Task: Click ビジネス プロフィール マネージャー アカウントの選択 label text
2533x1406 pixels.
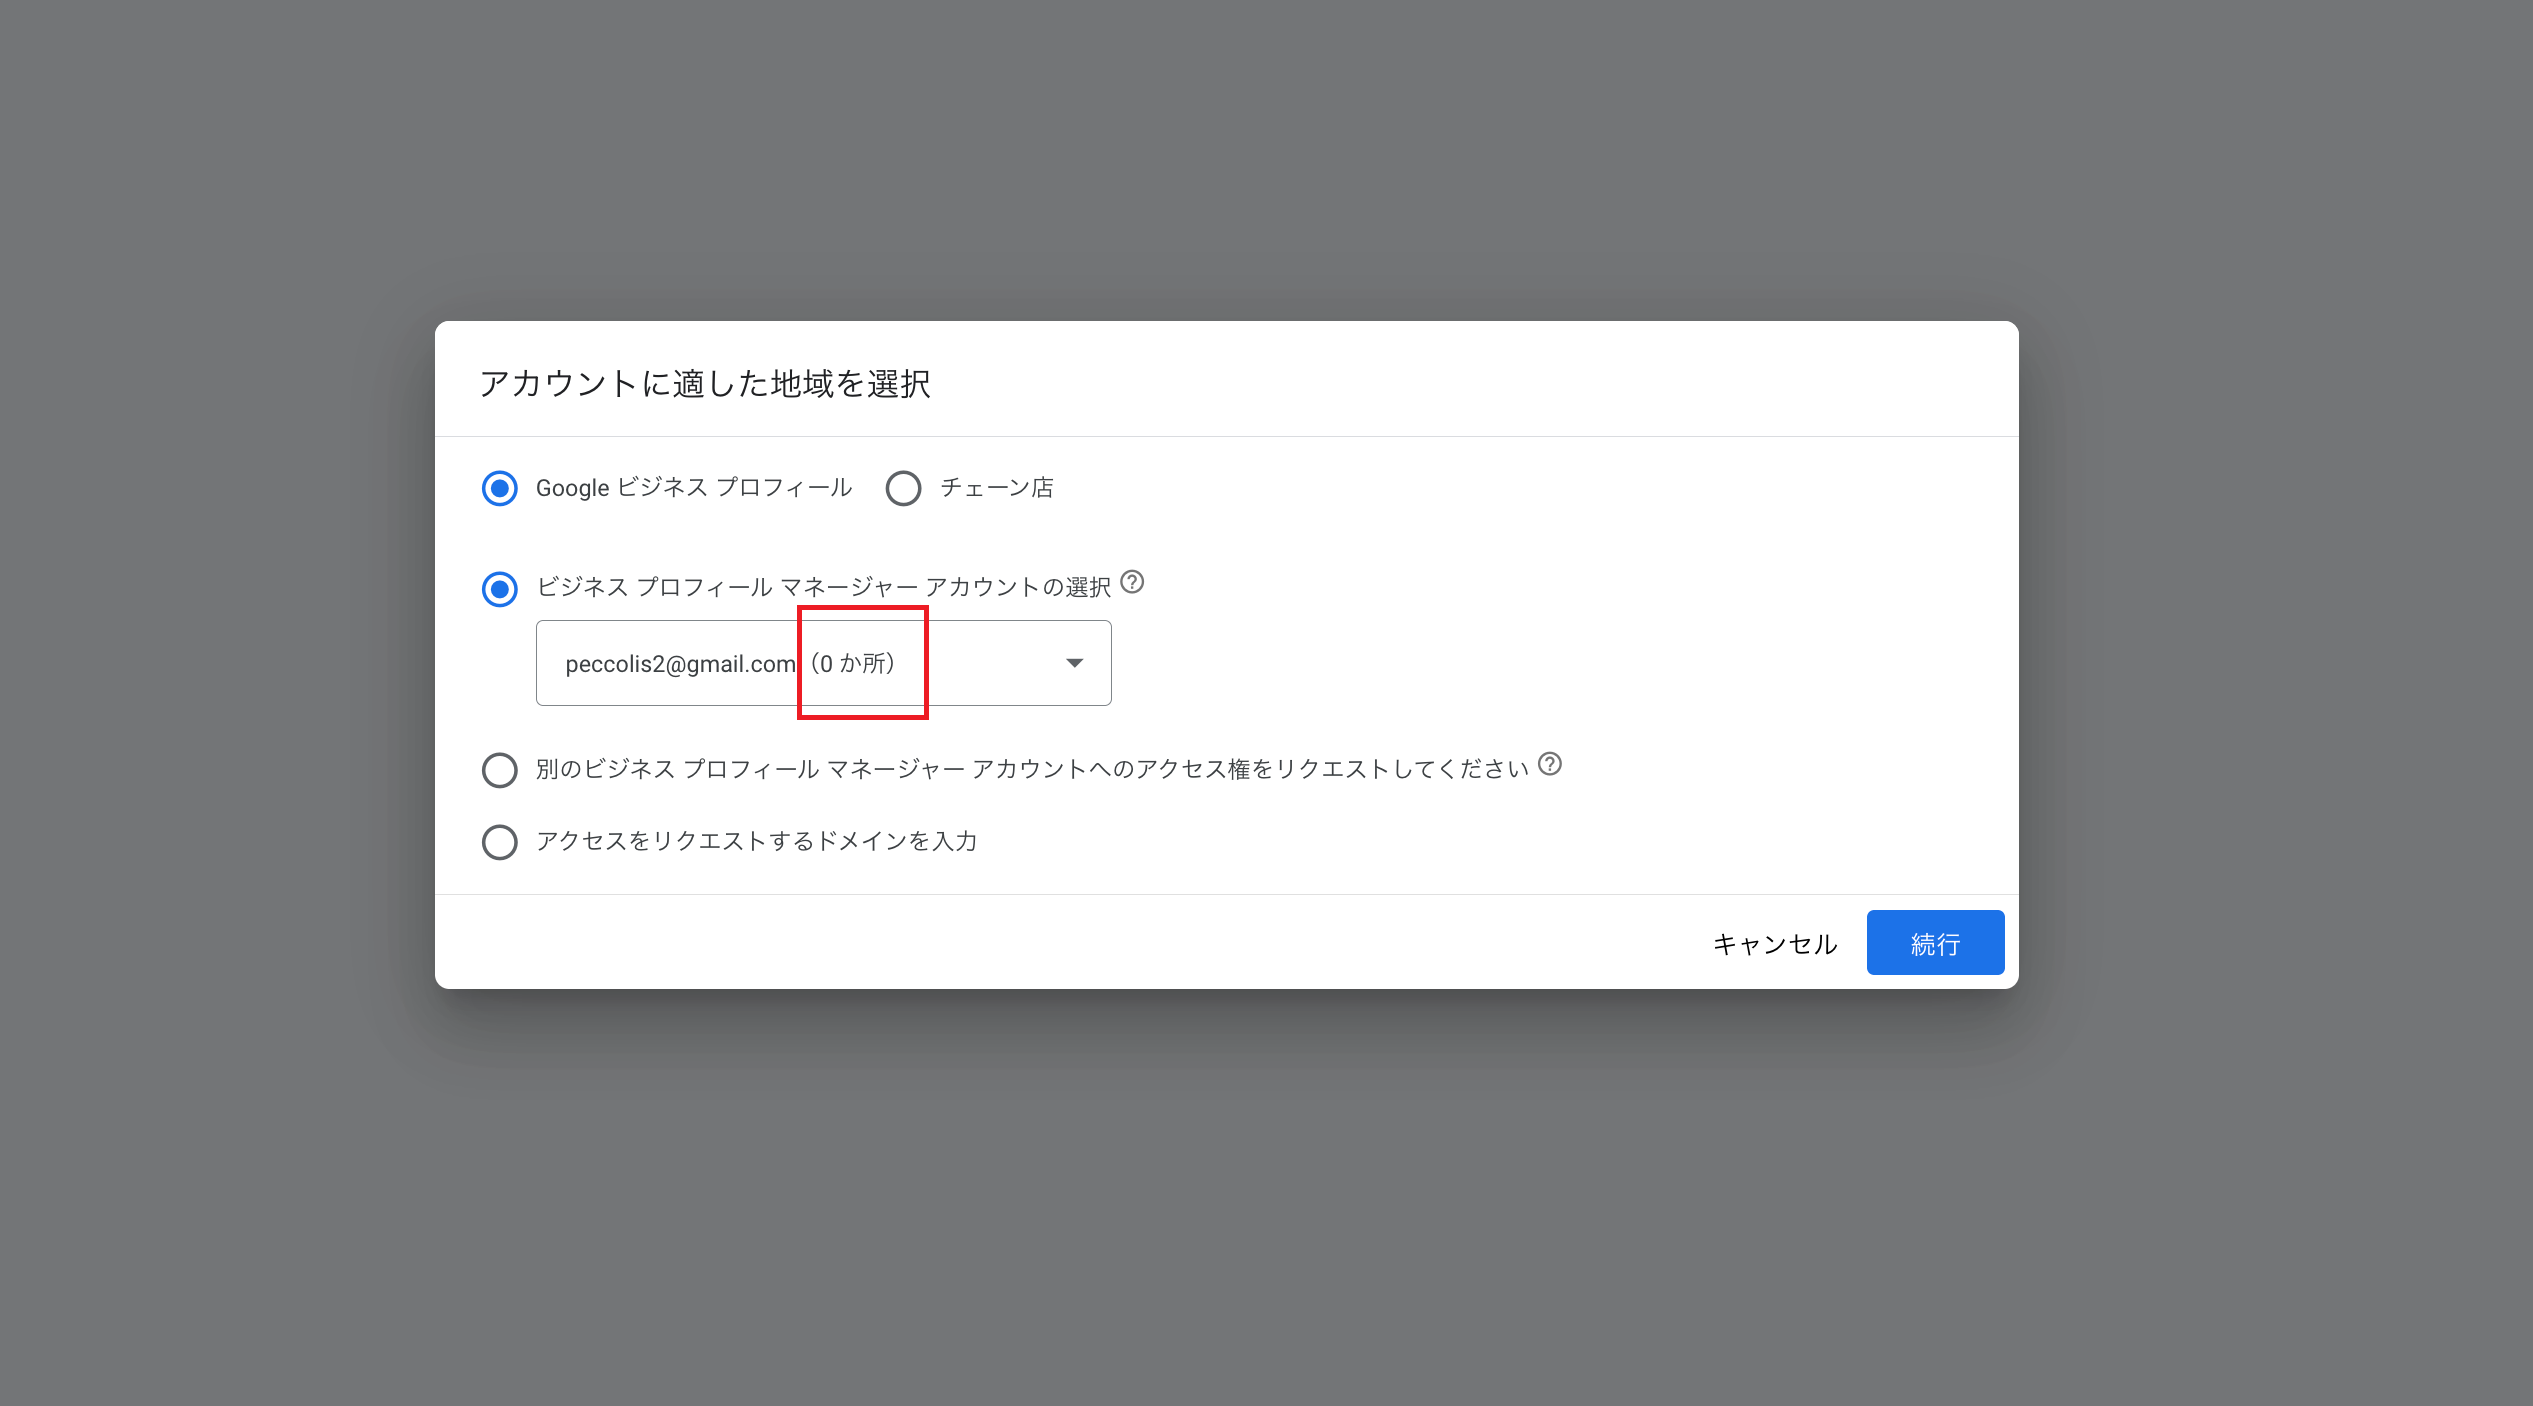Action: tap(823, 587)
